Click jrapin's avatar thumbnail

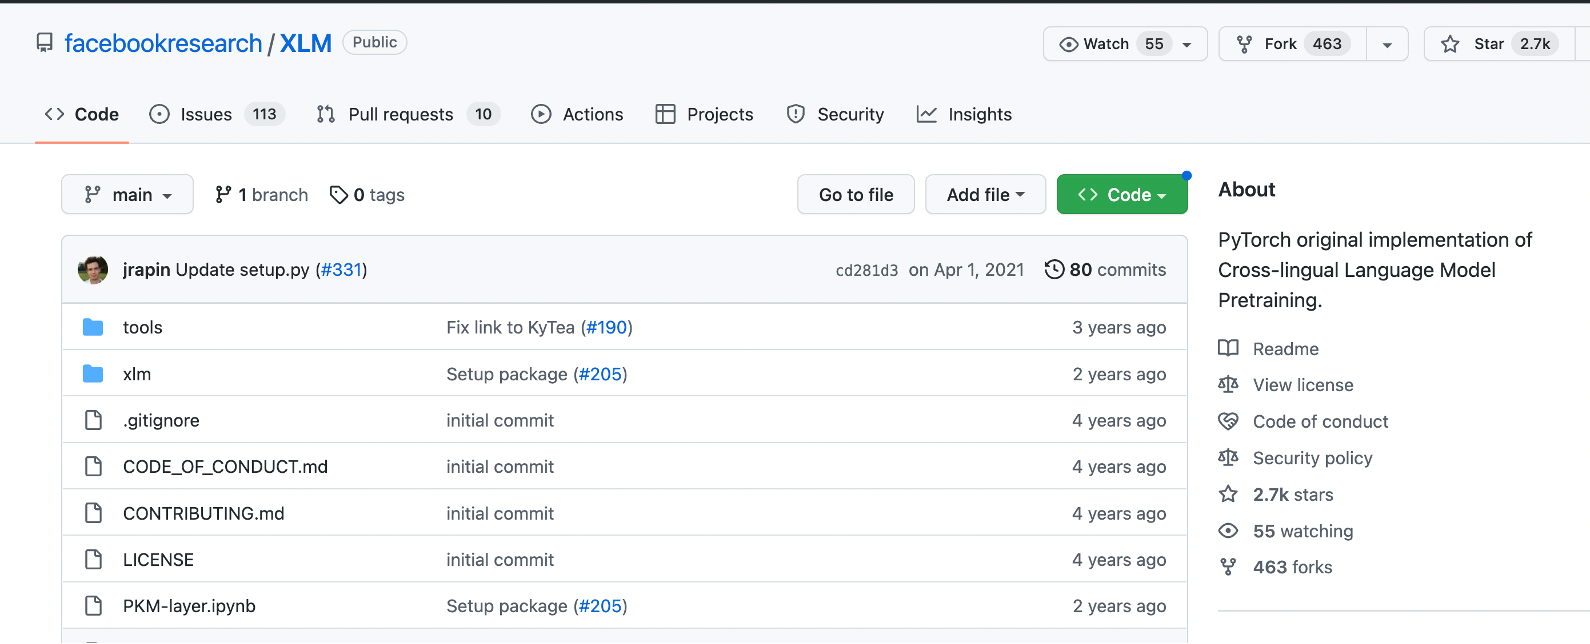(93, 270)
